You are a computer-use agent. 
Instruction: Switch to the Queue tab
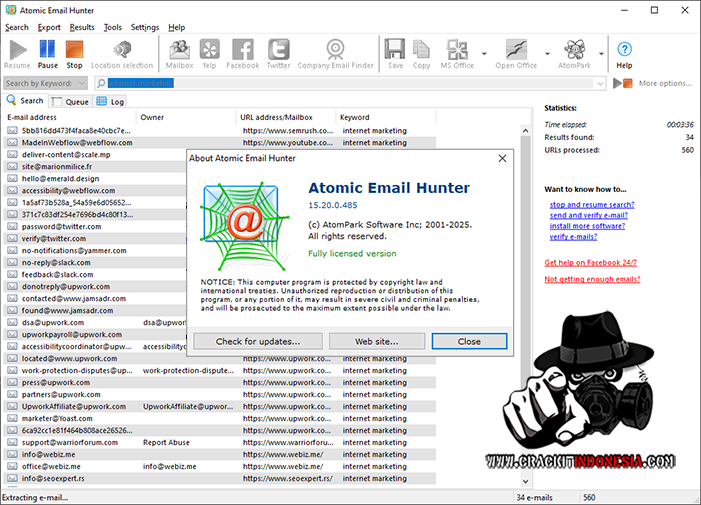pos(71,101)
